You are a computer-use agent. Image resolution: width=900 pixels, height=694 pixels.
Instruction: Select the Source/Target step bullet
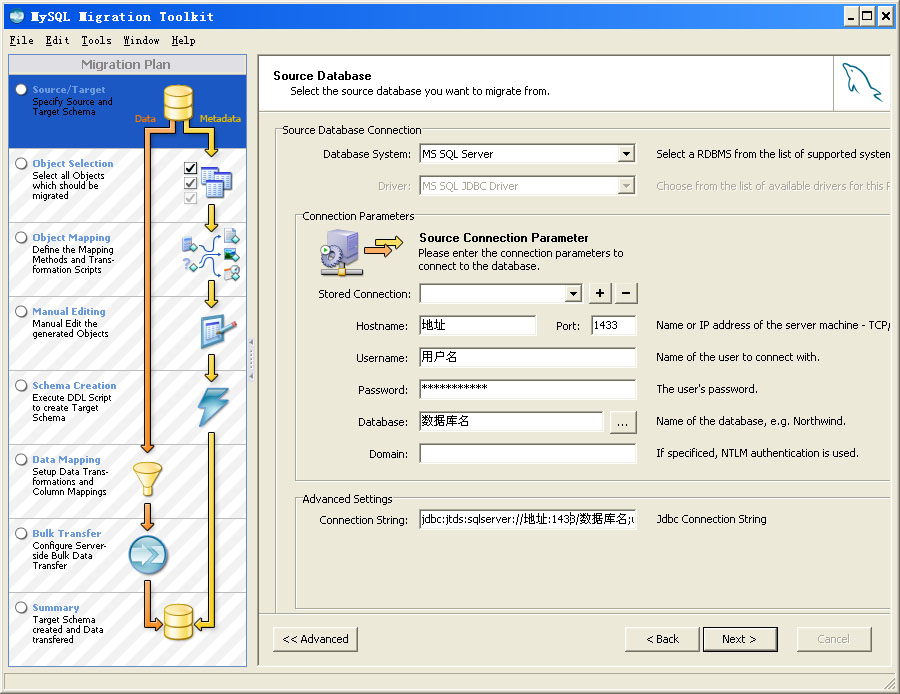pyautogui.click(x=22, y=88)
